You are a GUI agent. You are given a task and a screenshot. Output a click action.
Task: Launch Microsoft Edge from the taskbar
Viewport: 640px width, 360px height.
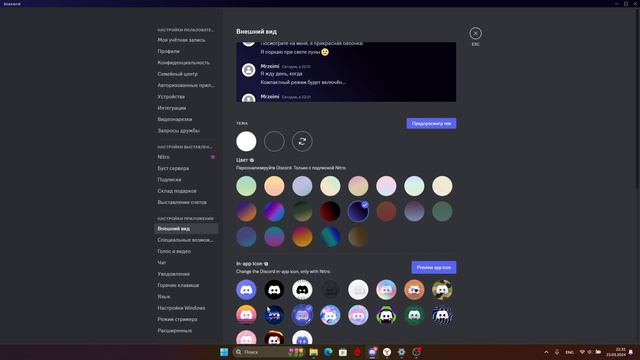[328, 352]
